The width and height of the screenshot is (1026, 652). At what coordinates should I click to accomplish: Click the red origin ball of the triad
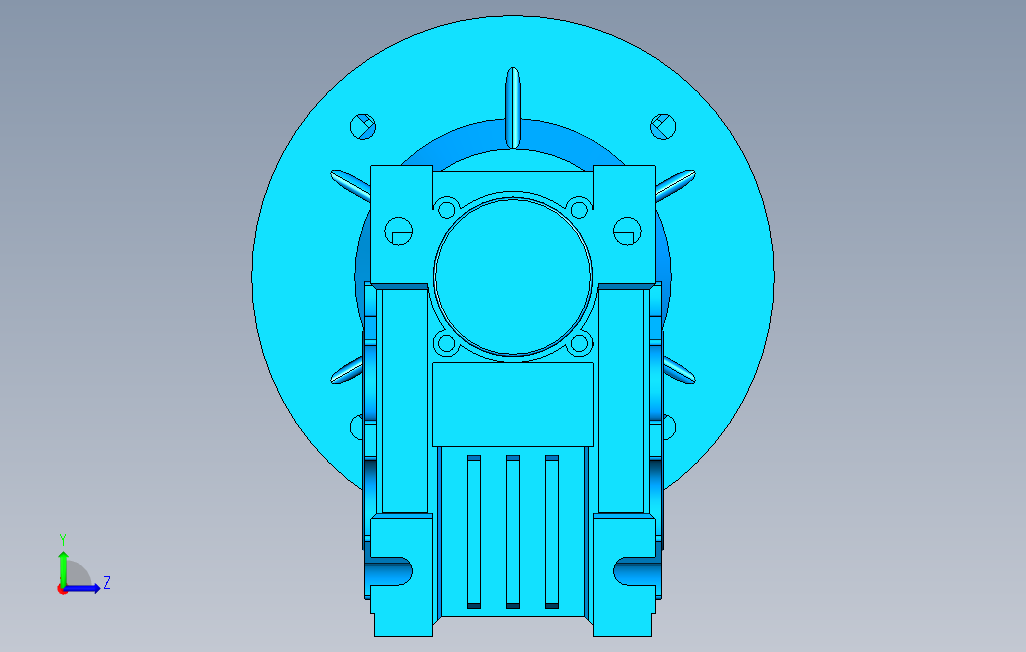point(62,590)
